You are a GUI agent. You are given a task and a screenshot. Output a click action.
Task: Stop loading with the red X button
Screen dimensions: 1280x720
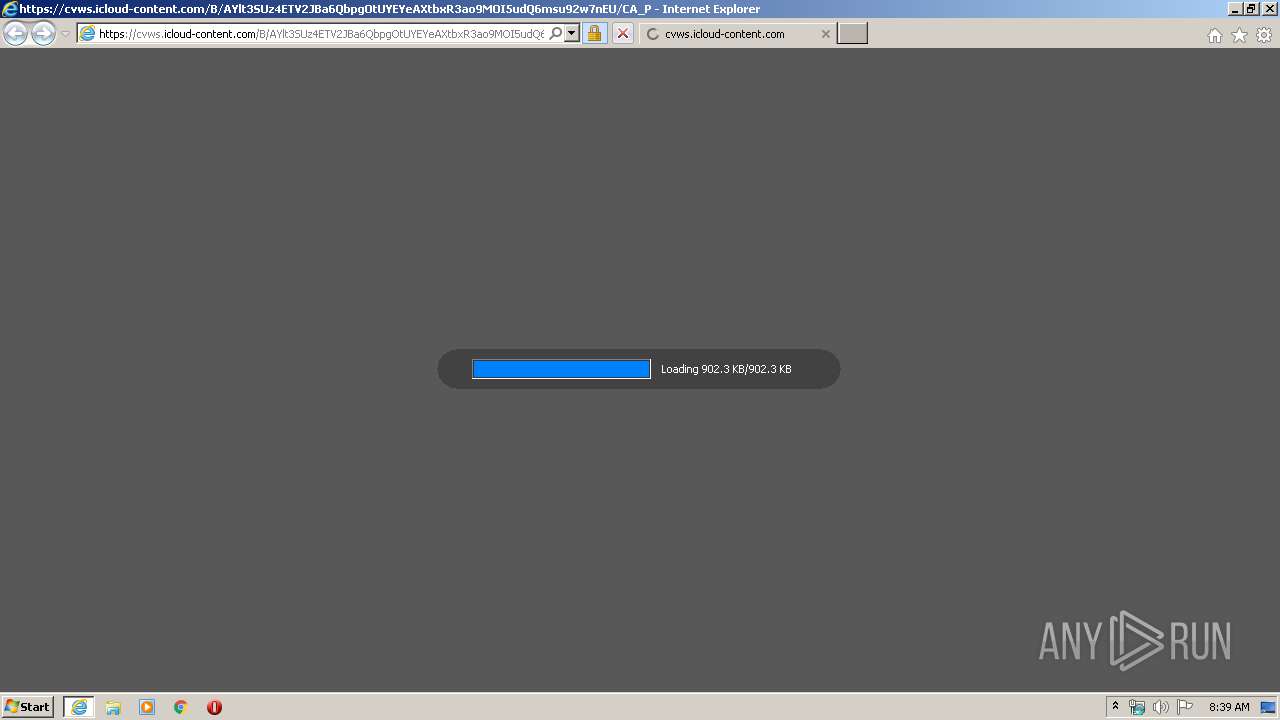point(622,34)
